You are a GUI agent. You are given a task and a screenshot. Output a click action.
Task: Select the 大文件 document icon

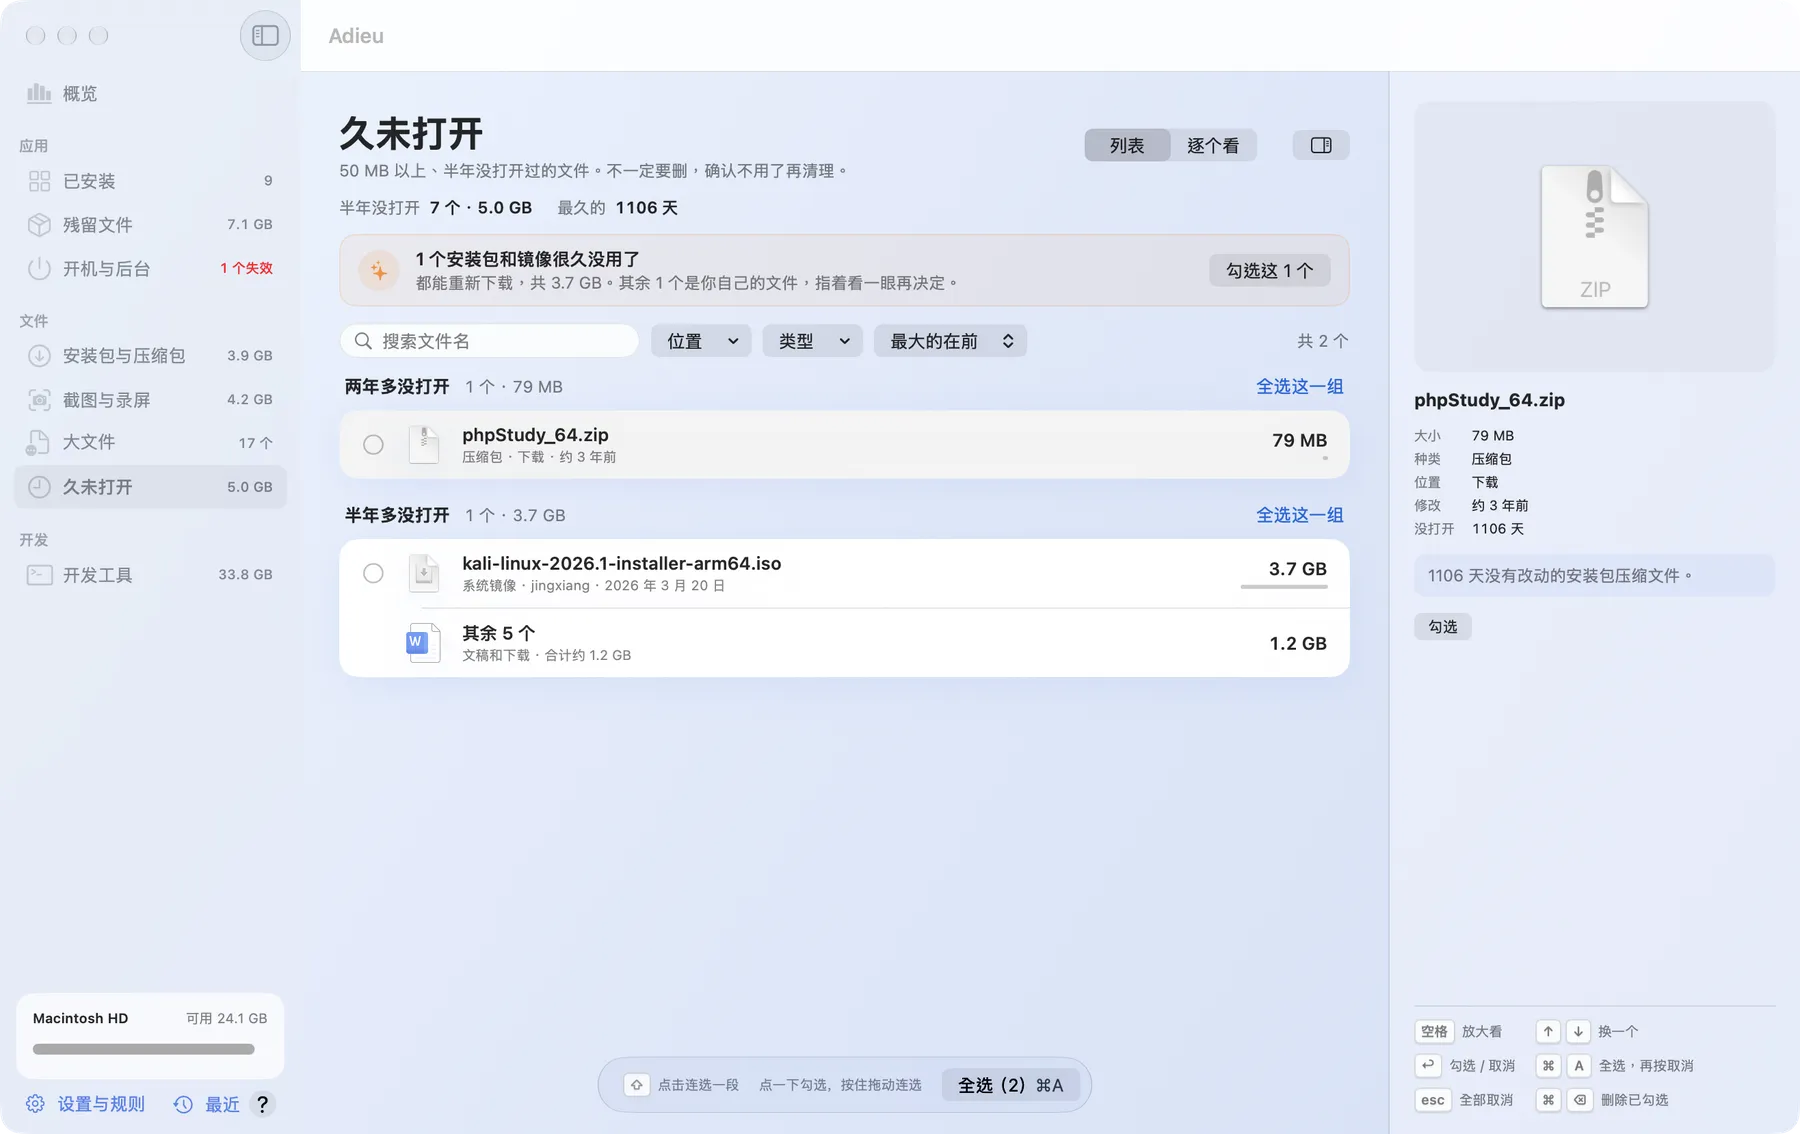click(x=38, y=442)
